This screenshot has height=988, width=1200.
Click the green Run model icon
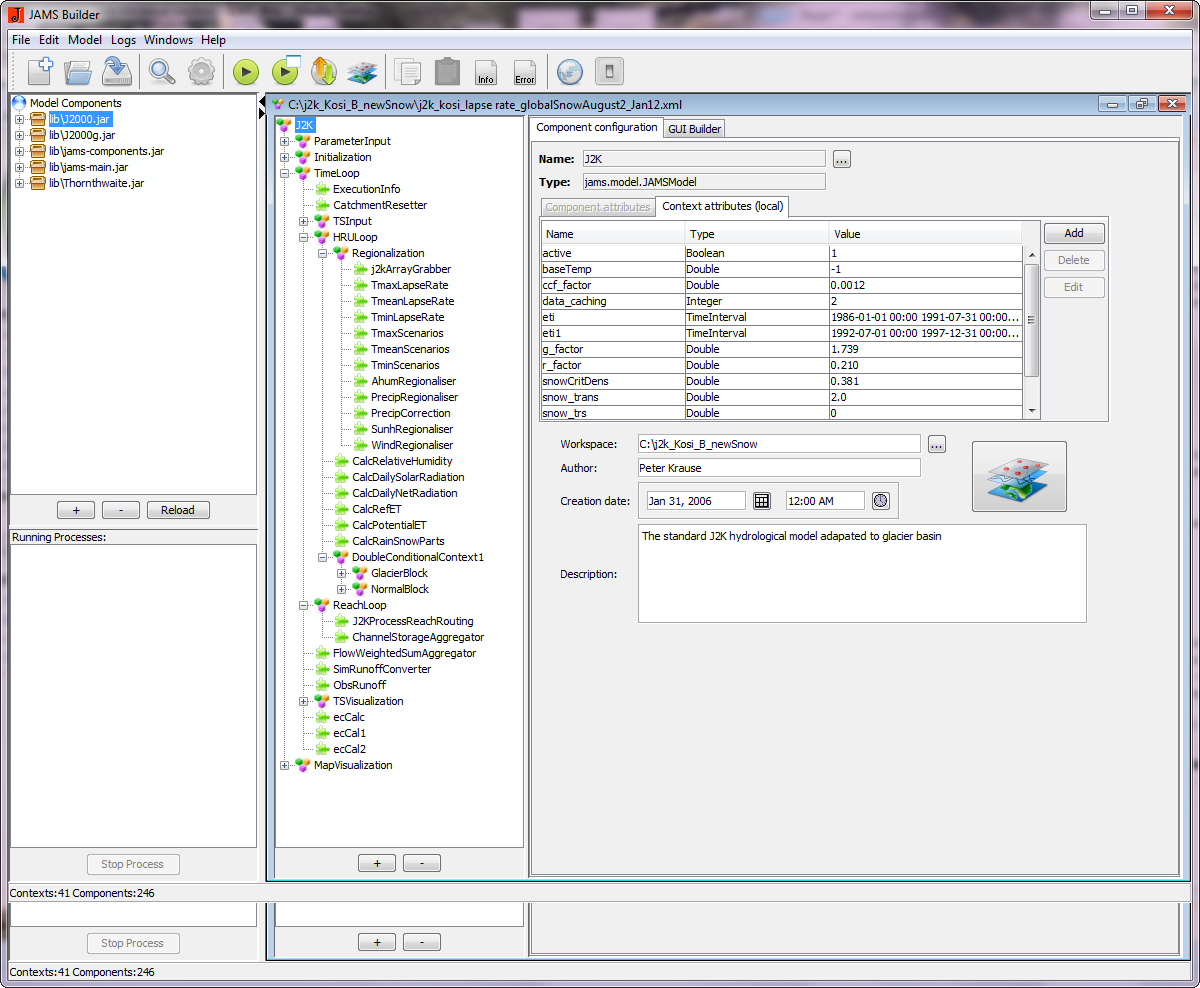click(x=246, y=72)
